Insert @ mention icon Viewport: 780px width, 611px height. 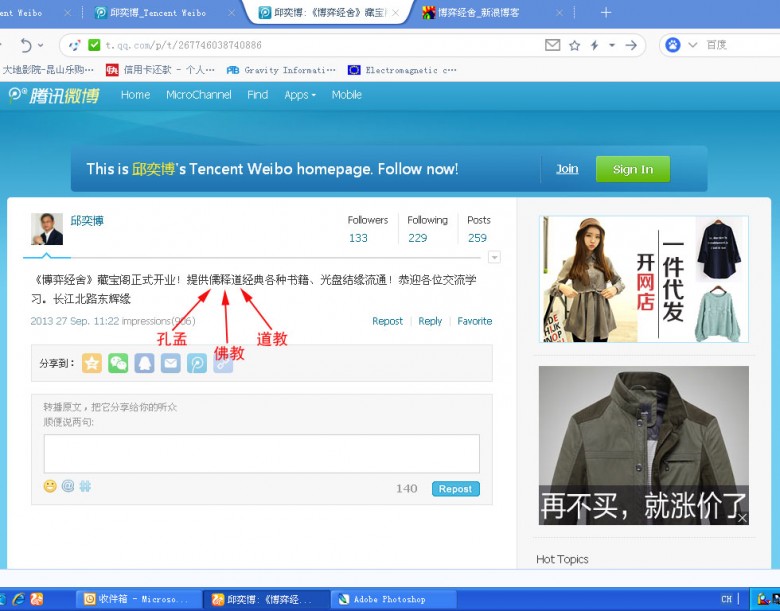pyautogui.click(x=68, y=486)
